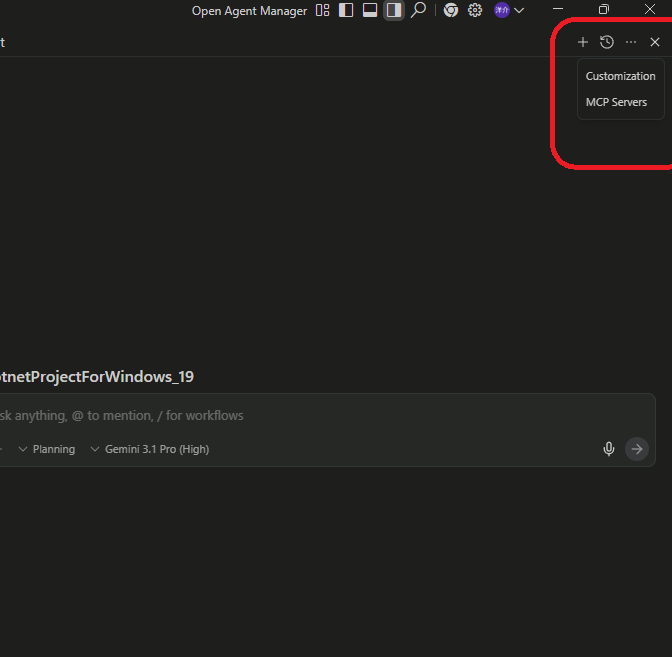Expand the chevron beside the profile avatar

coord(519,11)
